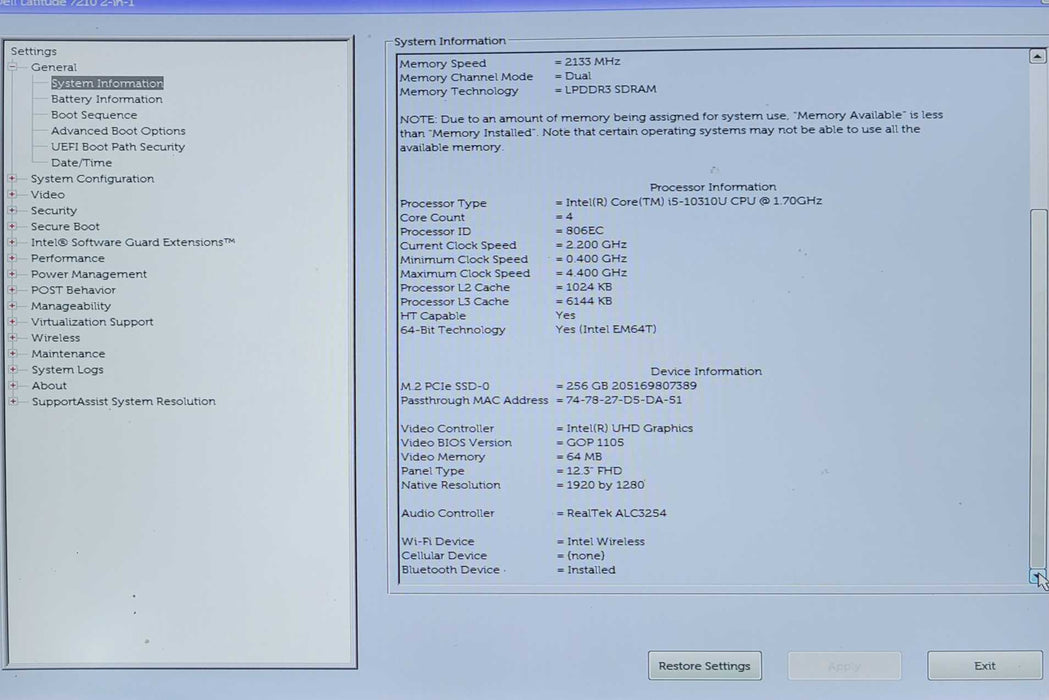Click the Wi-Fi Device Intel Wireless value
Screen dimensions: 1049x700
tap(605, 541)
